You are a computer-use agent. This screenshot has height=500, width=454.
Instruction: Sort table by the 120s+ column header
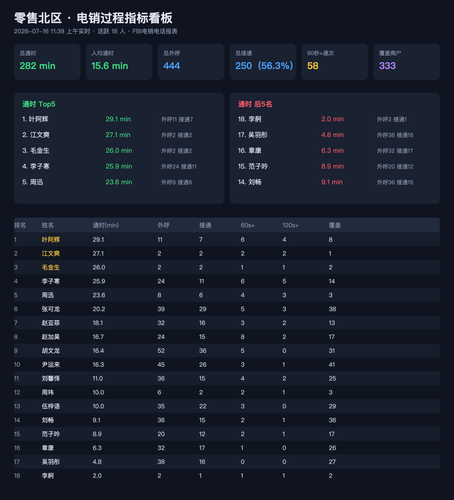click(290, 225)
